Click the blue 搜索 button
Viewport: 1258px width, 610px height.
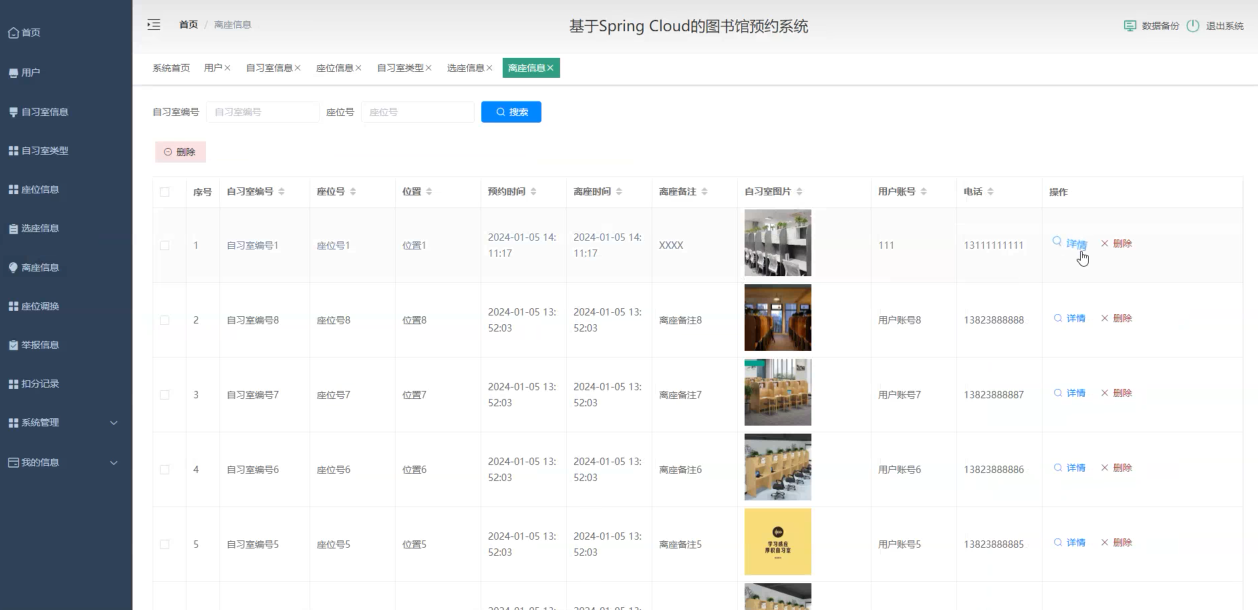pos(511,112)
